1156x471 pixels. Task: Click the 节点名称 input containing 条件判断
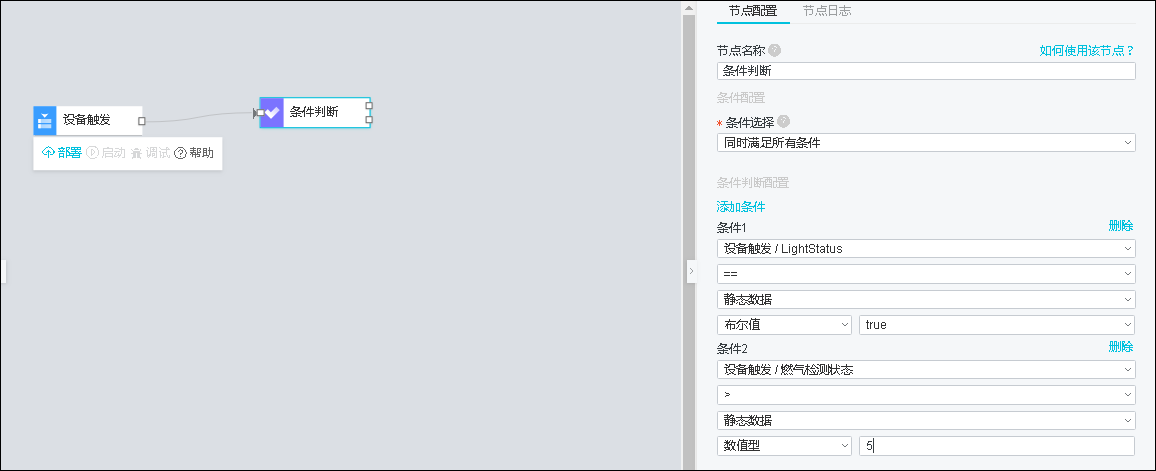(926, 71)
